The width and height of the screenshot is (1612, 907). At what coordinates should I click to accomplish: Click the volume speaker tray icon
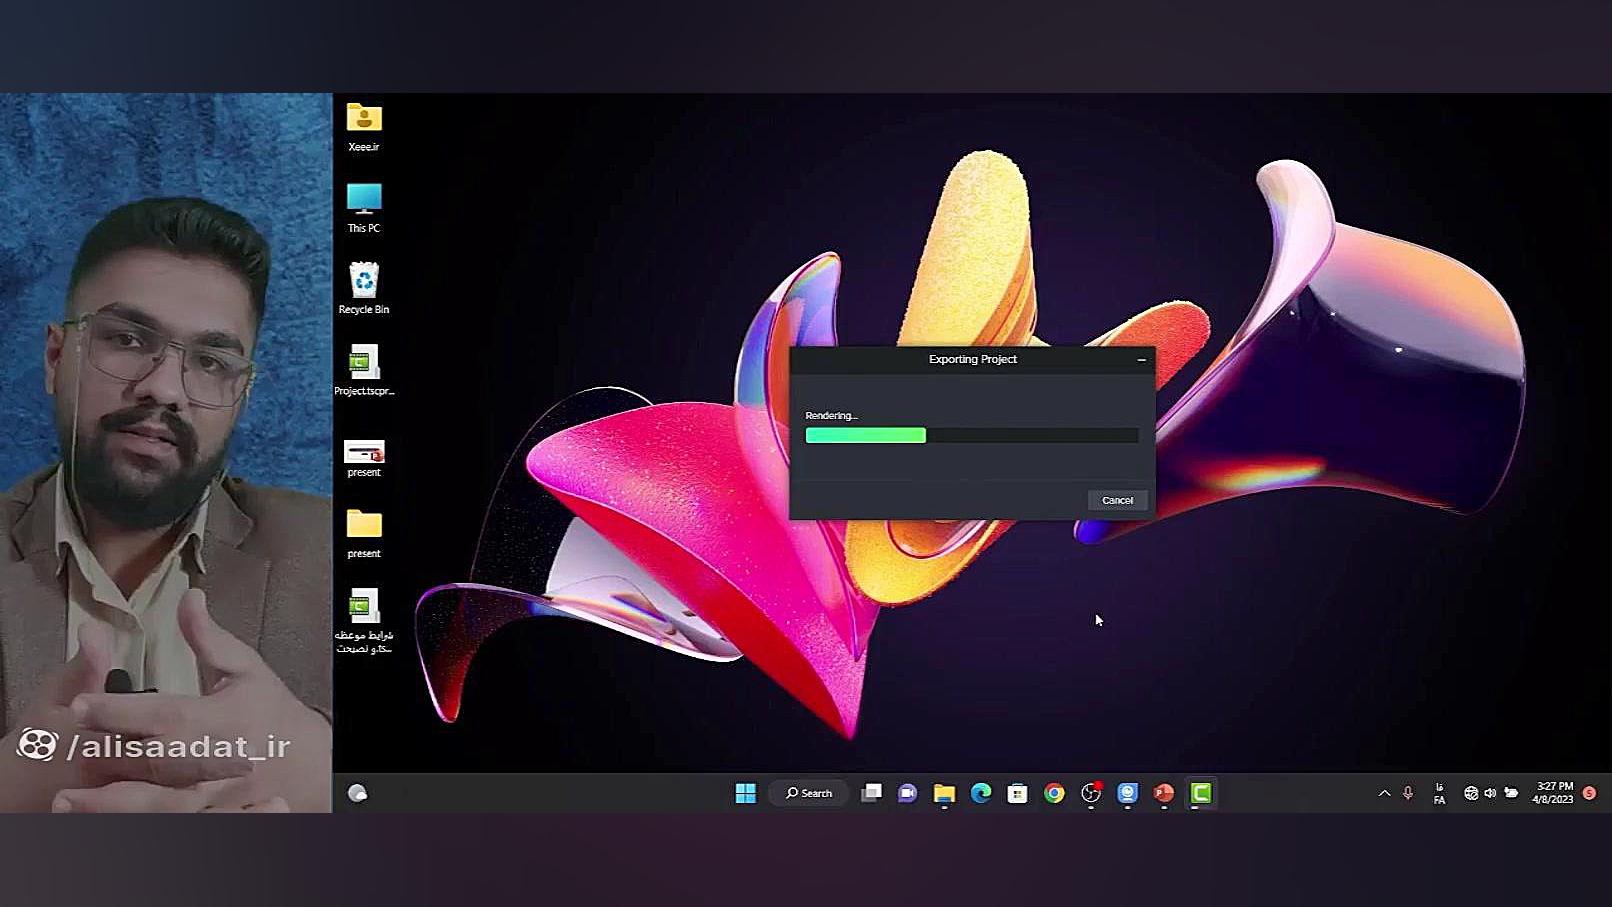pos(1490,793)
